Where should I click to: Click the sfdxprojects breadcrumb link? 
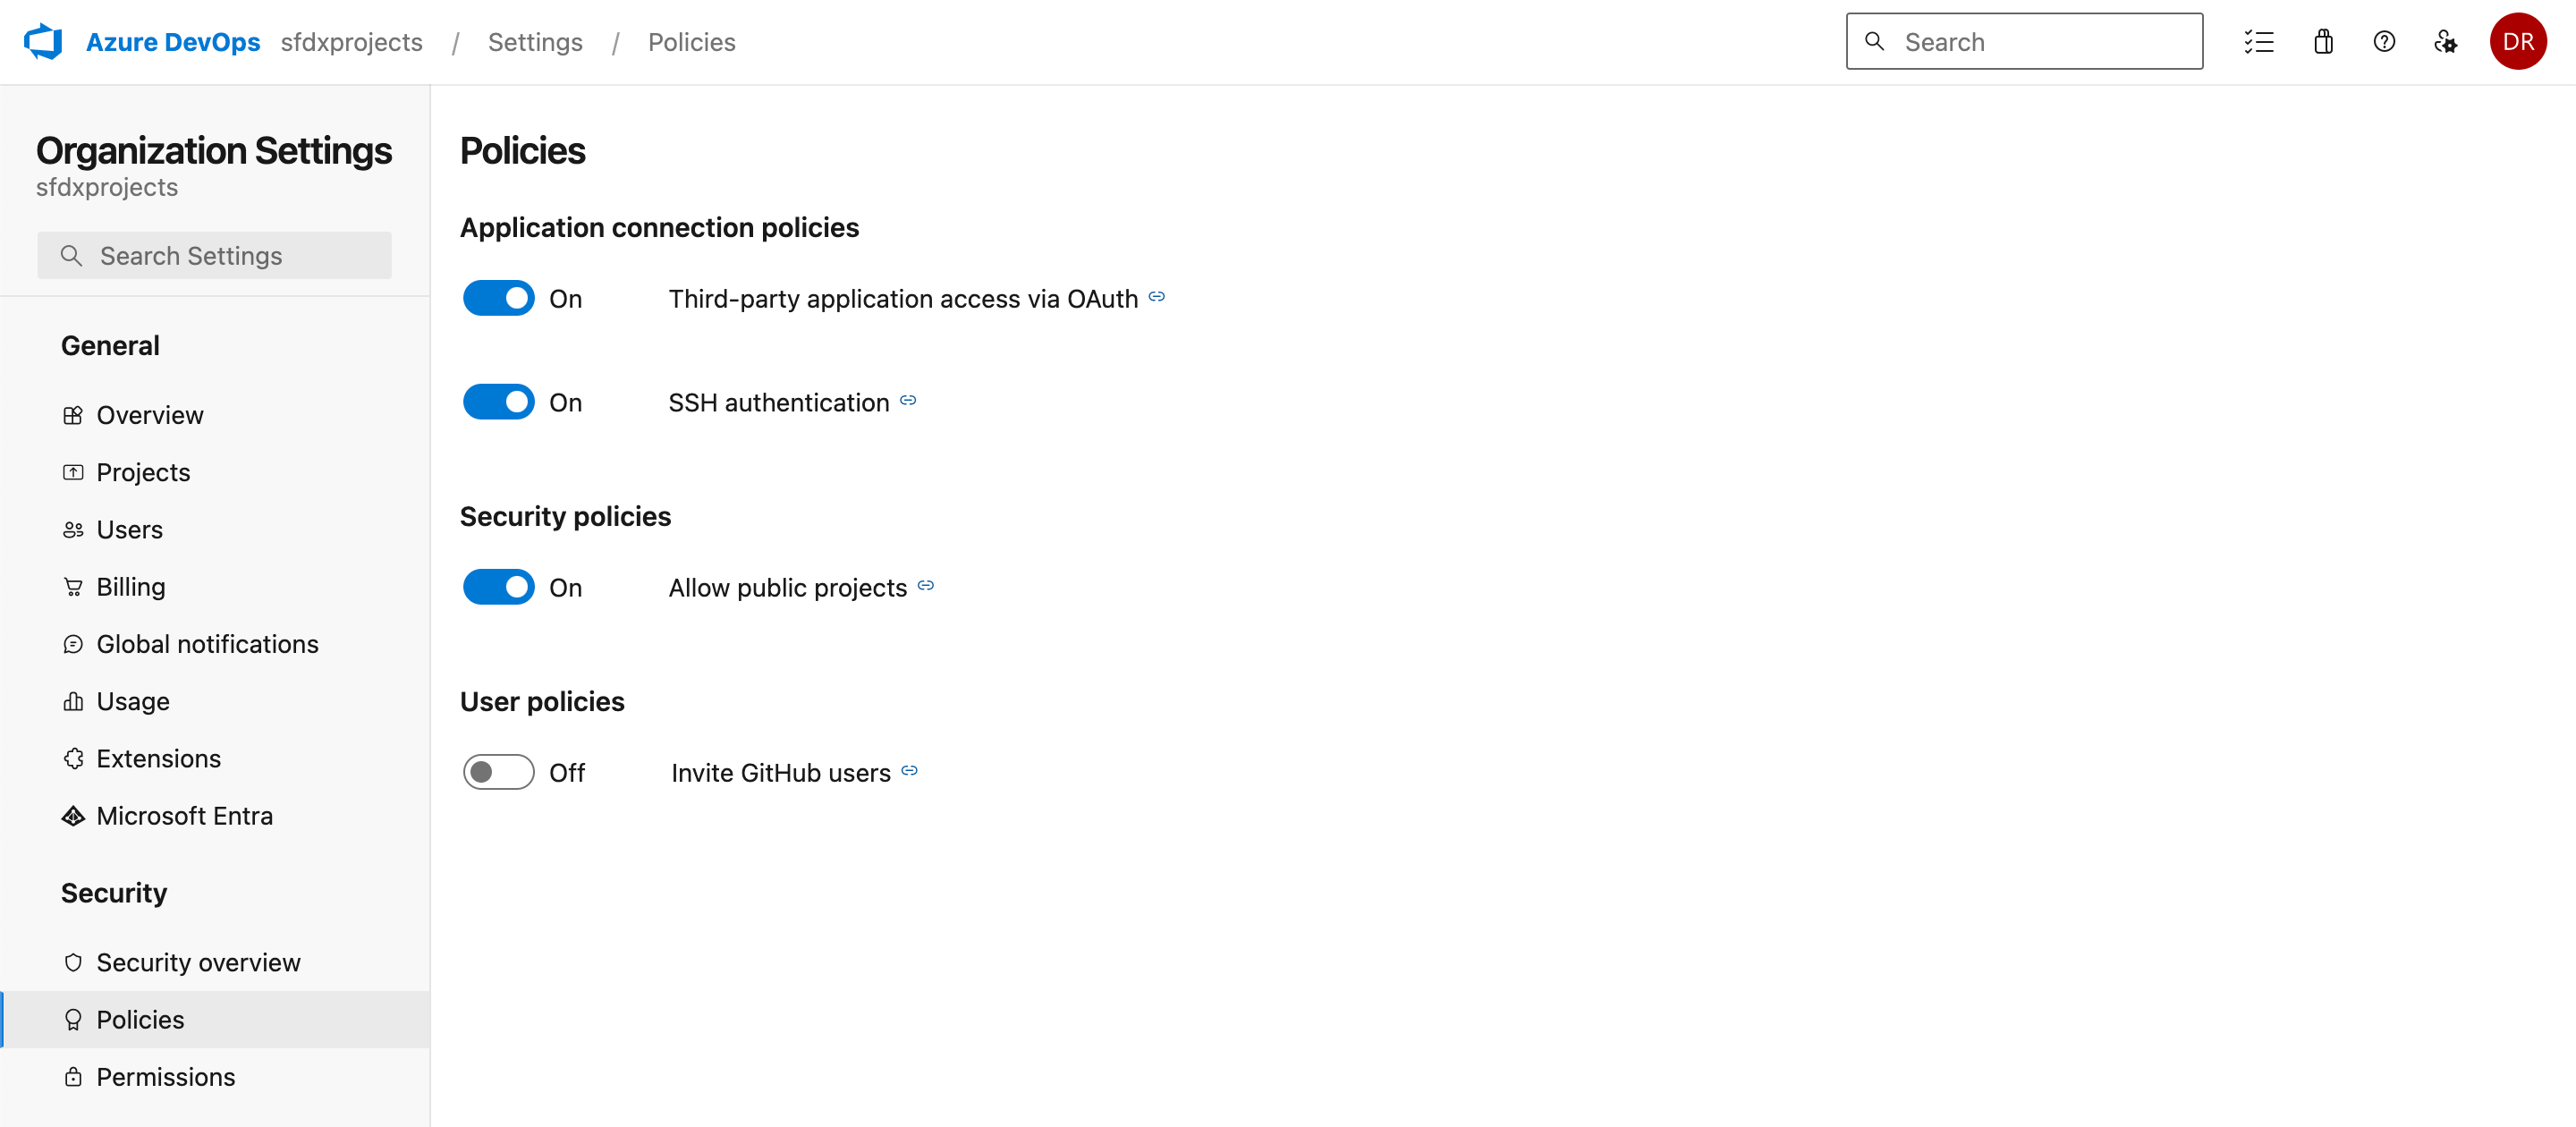351,42
